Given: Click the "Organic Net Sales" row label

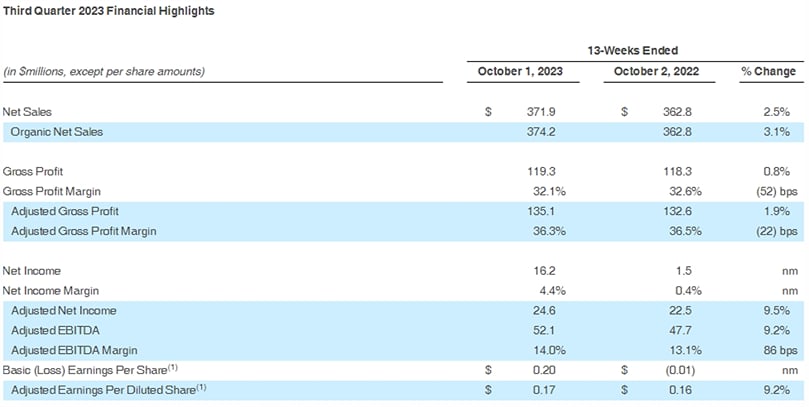Looking at the screenshot, I should [57, 132].
